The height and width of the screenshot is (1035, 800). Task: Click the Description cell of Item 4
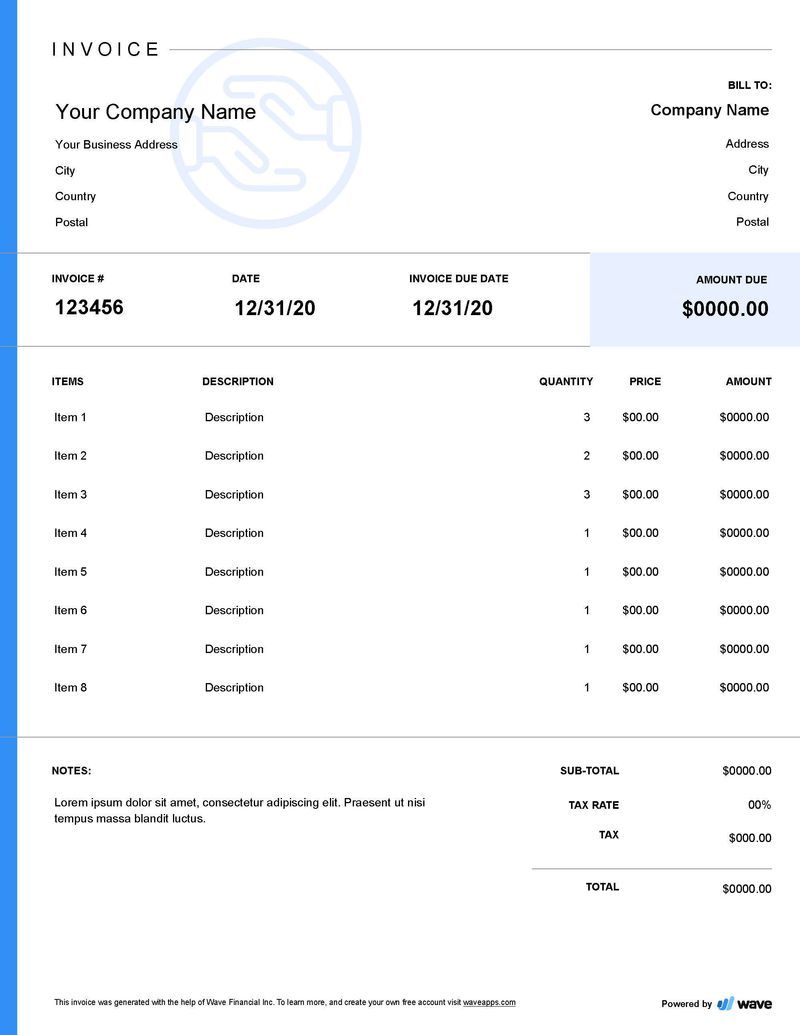tap(234, 533)
